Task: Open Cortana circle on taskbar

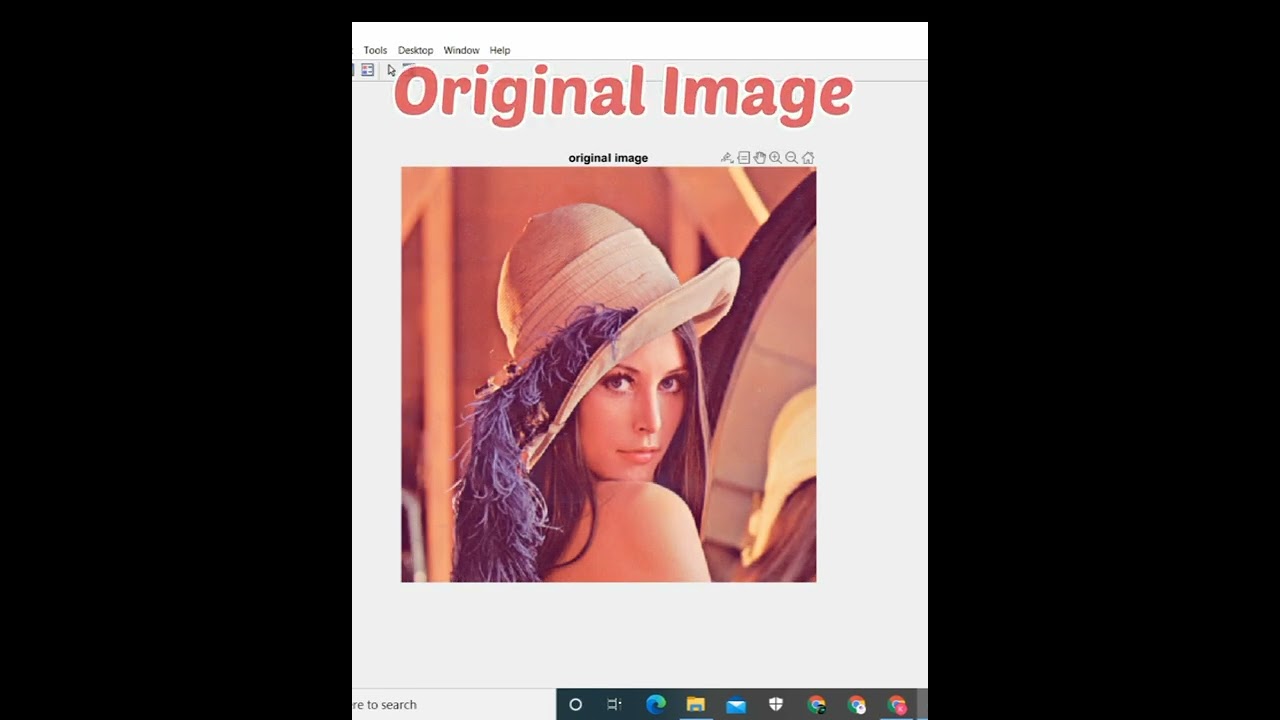Action: click(x=575, y=704)
